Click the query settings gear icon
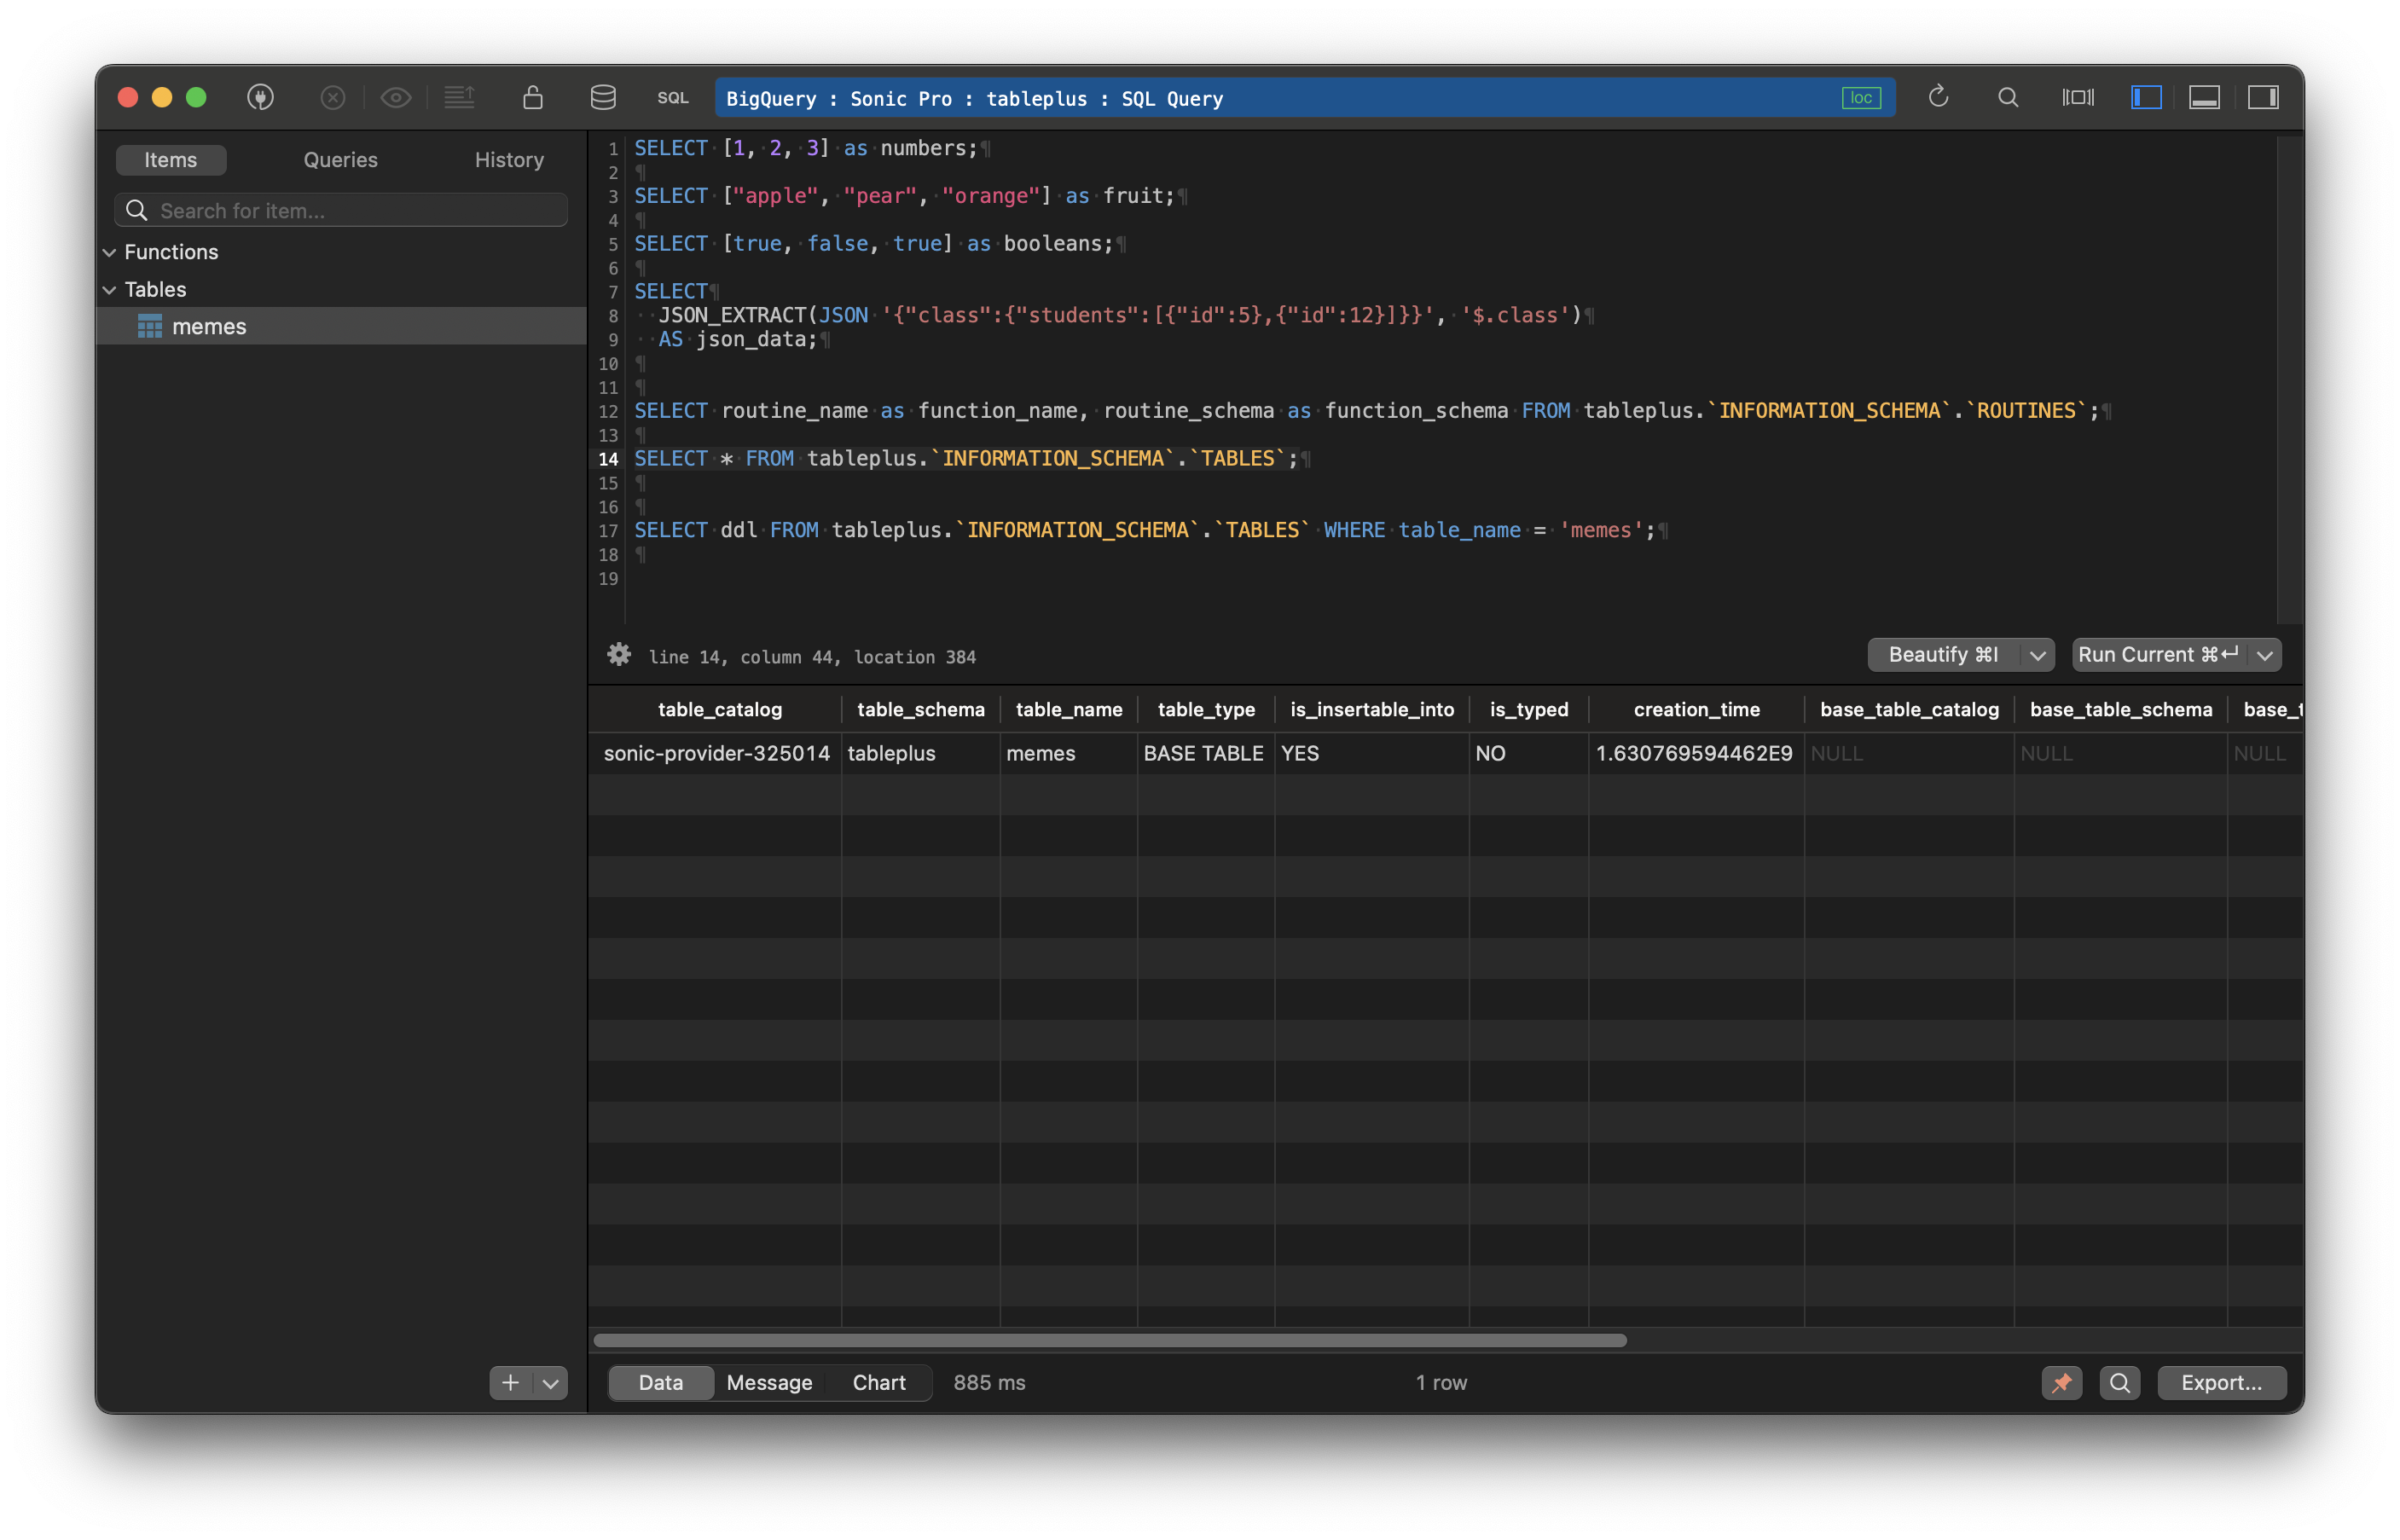Viewport: 2400px width, 1540px height. point(619,654)
